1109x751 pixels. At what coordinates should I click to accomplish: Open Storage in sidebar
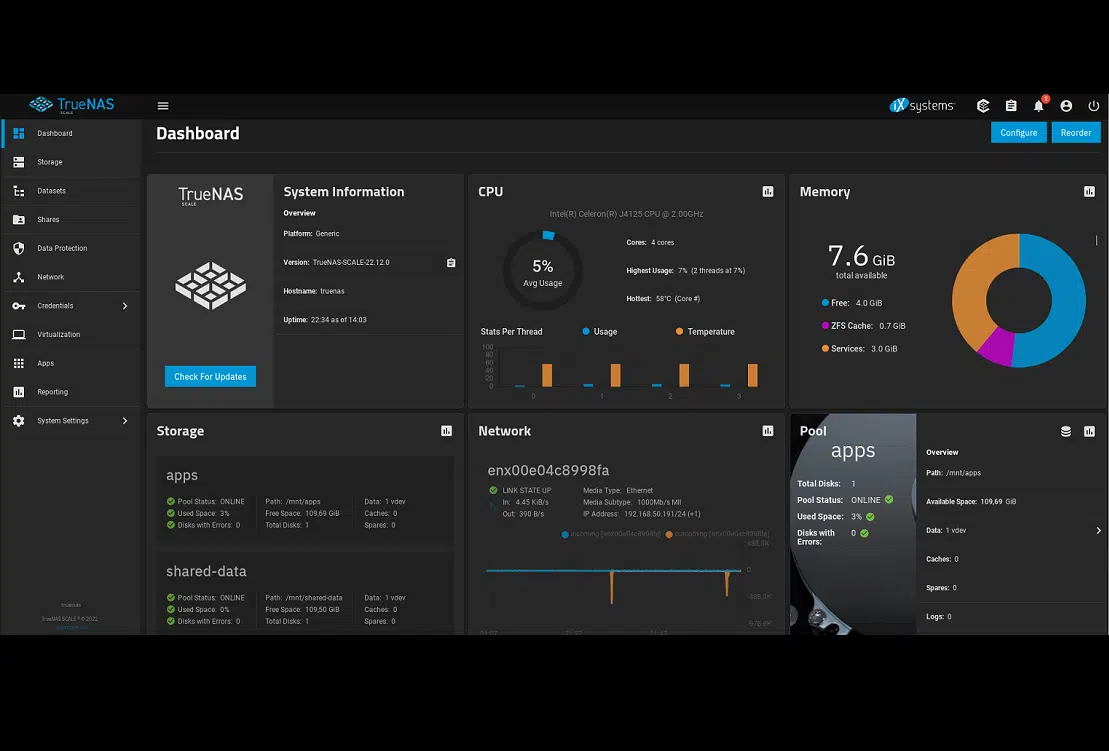(71, 162)
